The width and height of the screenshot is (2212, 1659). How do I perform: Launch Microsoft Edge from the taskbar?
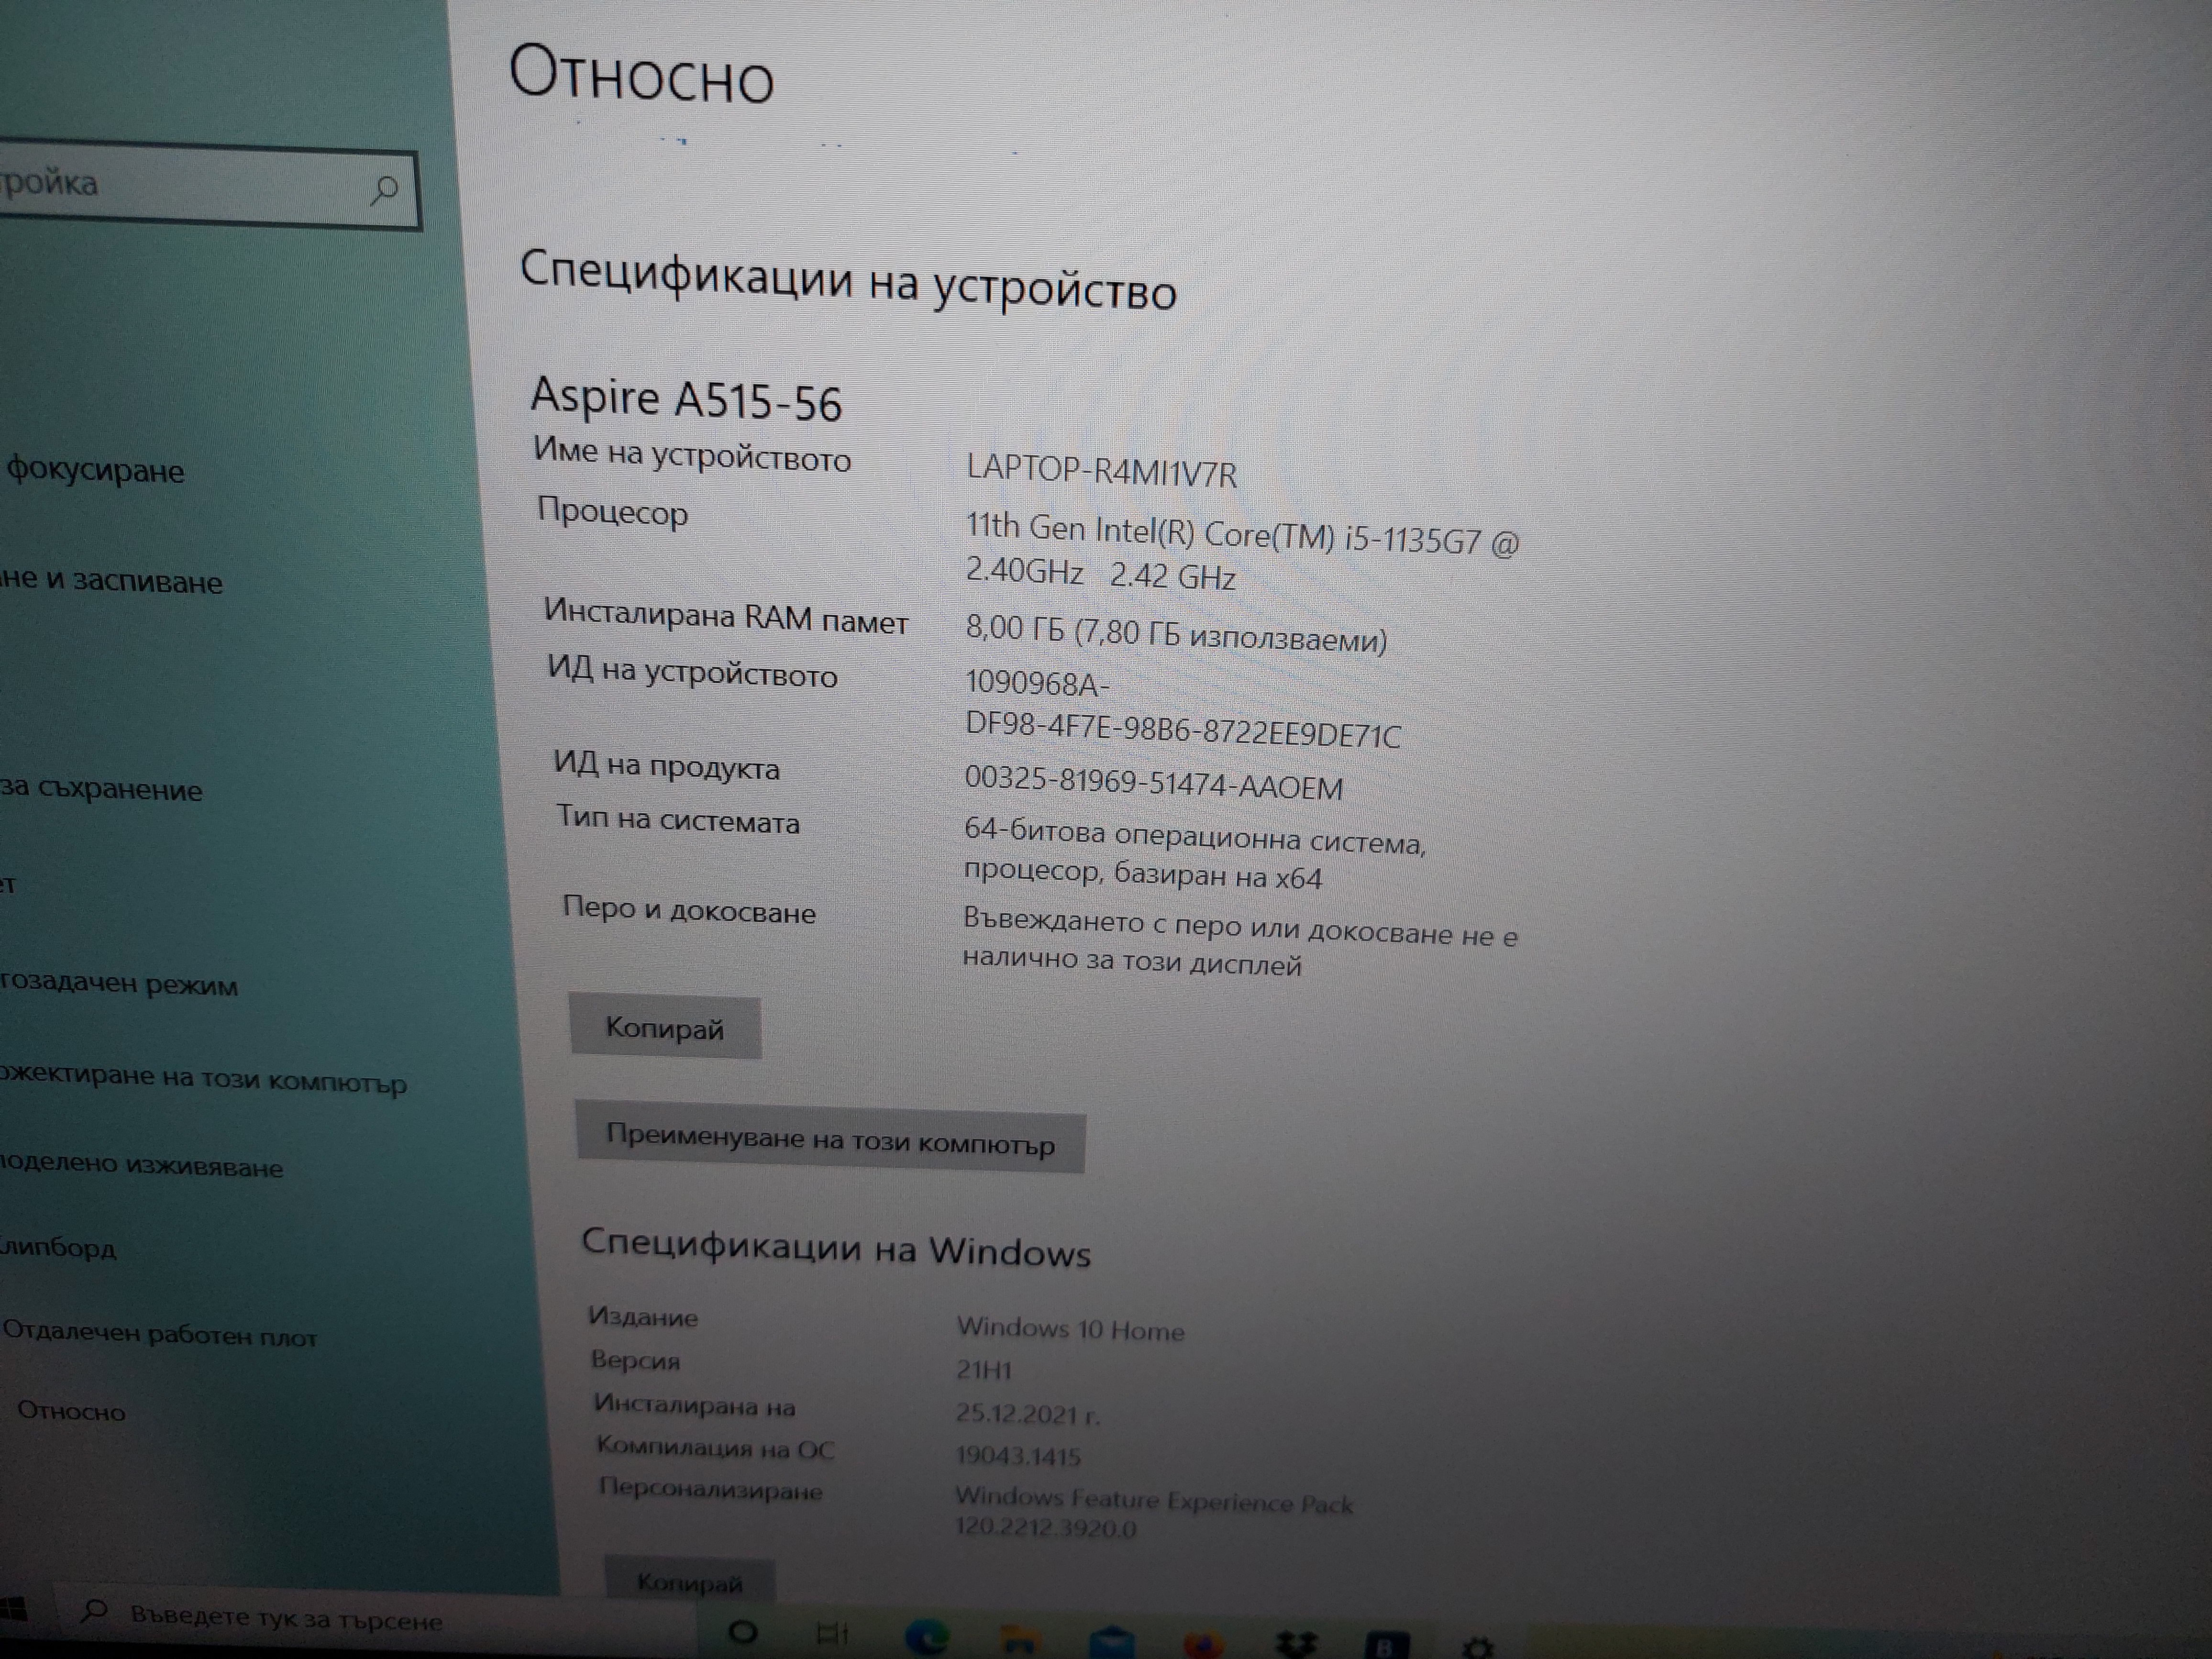(x=927, y=1637)
